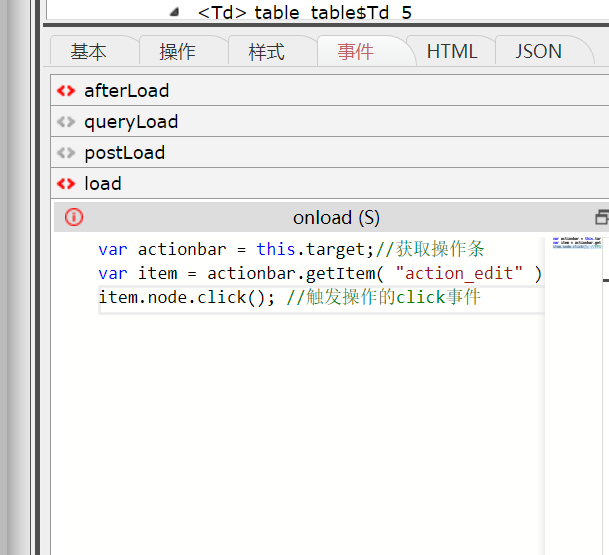Click the gray code icon beside queryLoad
The width and height of the screenshot is (609, 555).
coord(66,122)
